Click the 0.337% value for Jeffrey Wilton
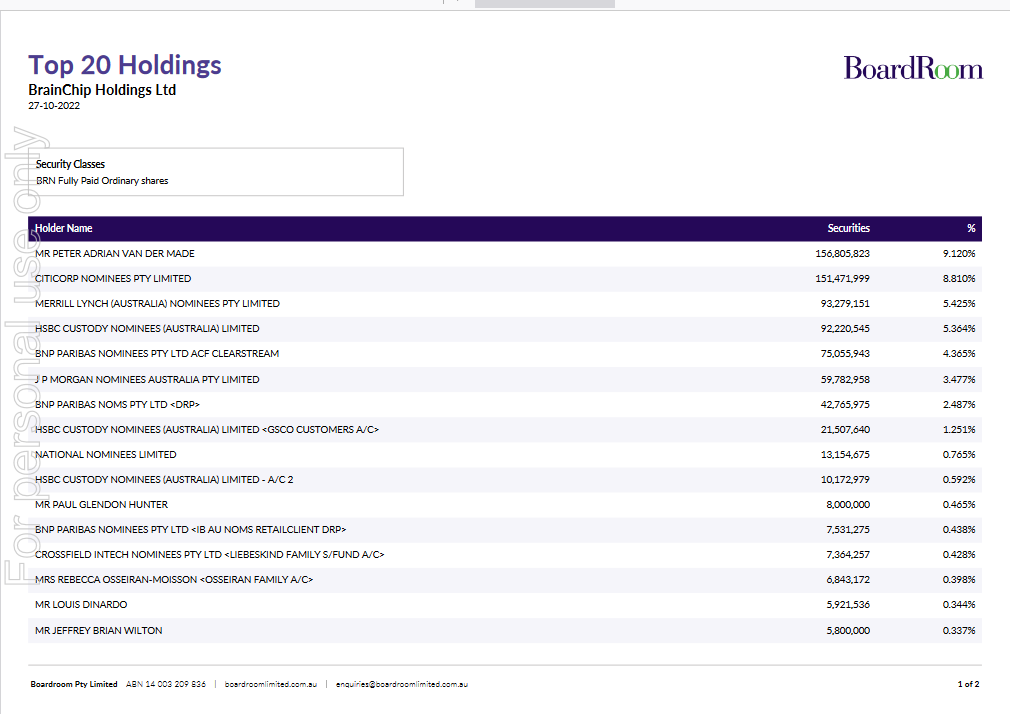This screenshot has width=1010, height=714. point(958,631)
